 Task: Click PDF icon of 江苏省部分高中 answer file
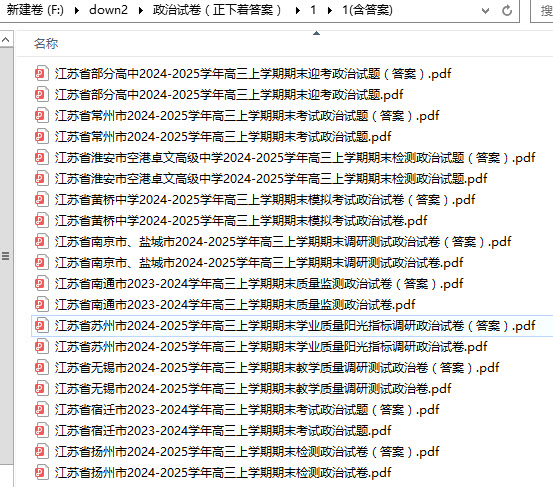coord(41,74)
